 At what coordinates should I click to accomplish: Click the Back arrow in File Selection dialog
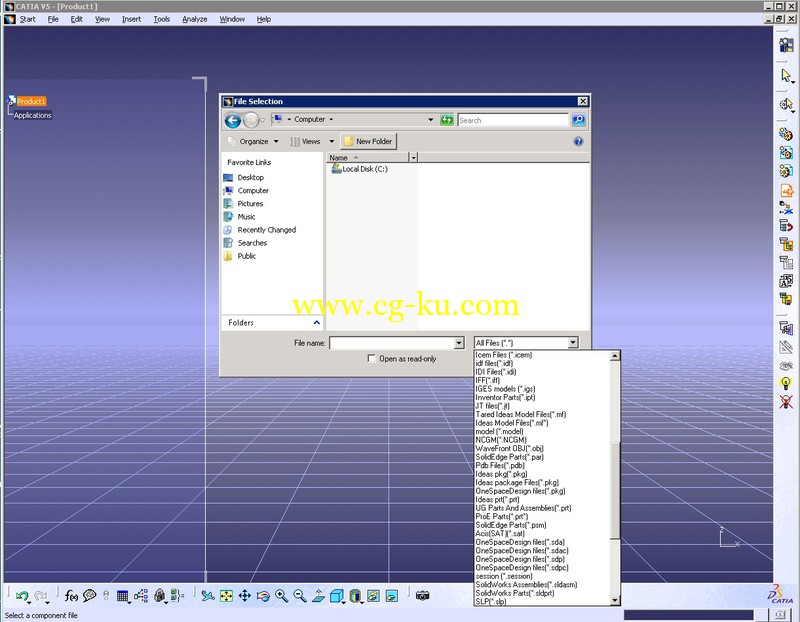click(233, 120)
